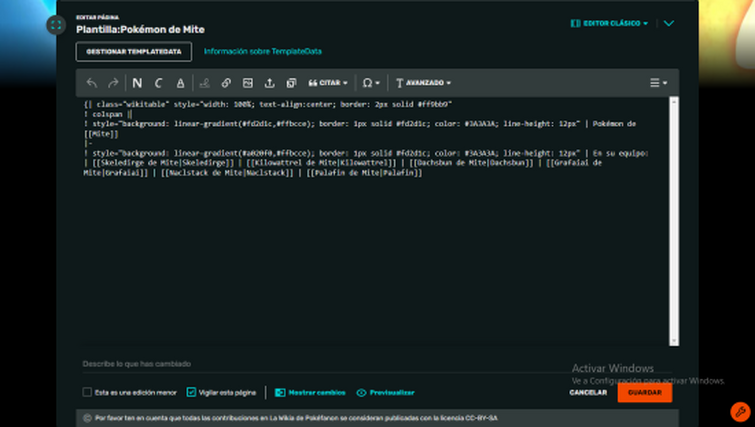Insert a link with the chain icon

[226, 83]
